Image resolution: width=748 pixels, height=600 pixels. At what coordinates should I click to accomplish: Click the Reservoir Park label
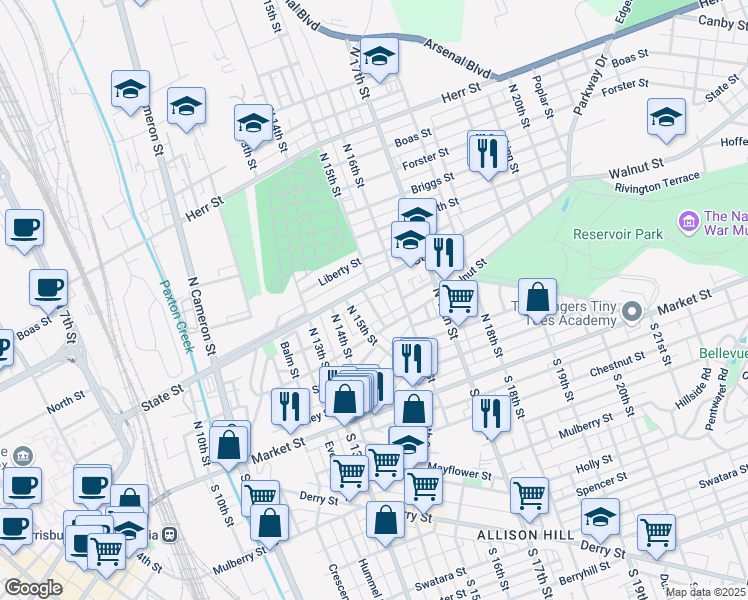point(618,235)
